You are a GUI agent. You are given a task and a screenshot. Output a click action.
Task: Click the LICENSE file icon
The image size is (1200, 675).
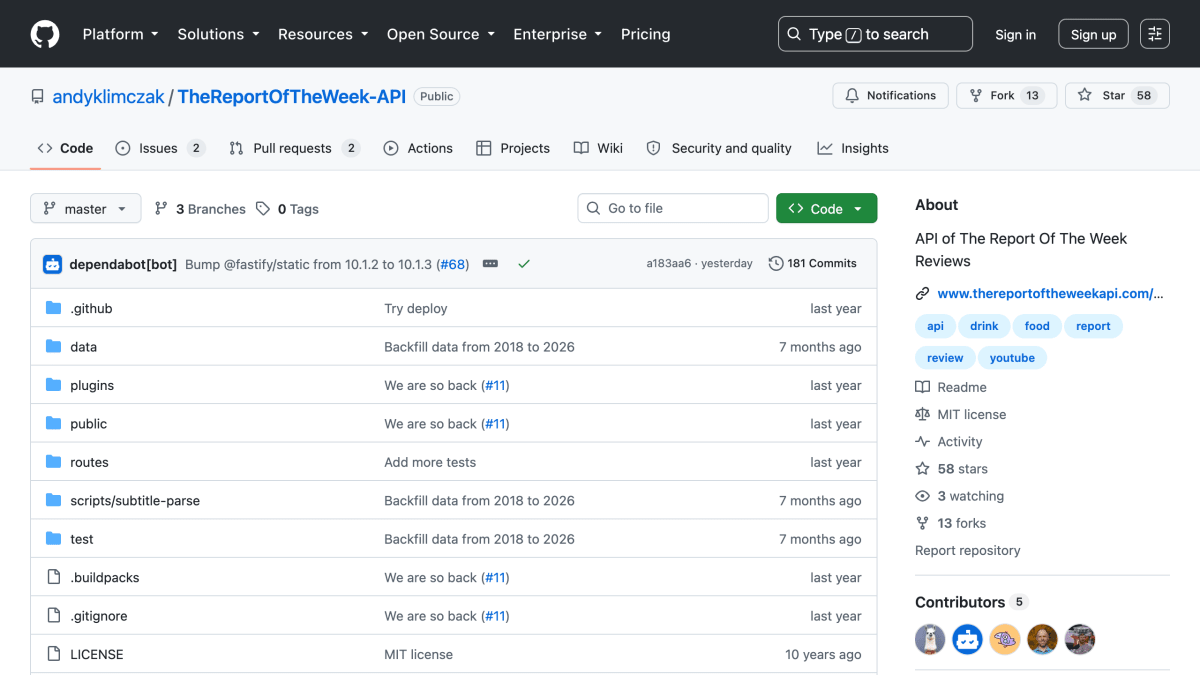coord(54,654)
